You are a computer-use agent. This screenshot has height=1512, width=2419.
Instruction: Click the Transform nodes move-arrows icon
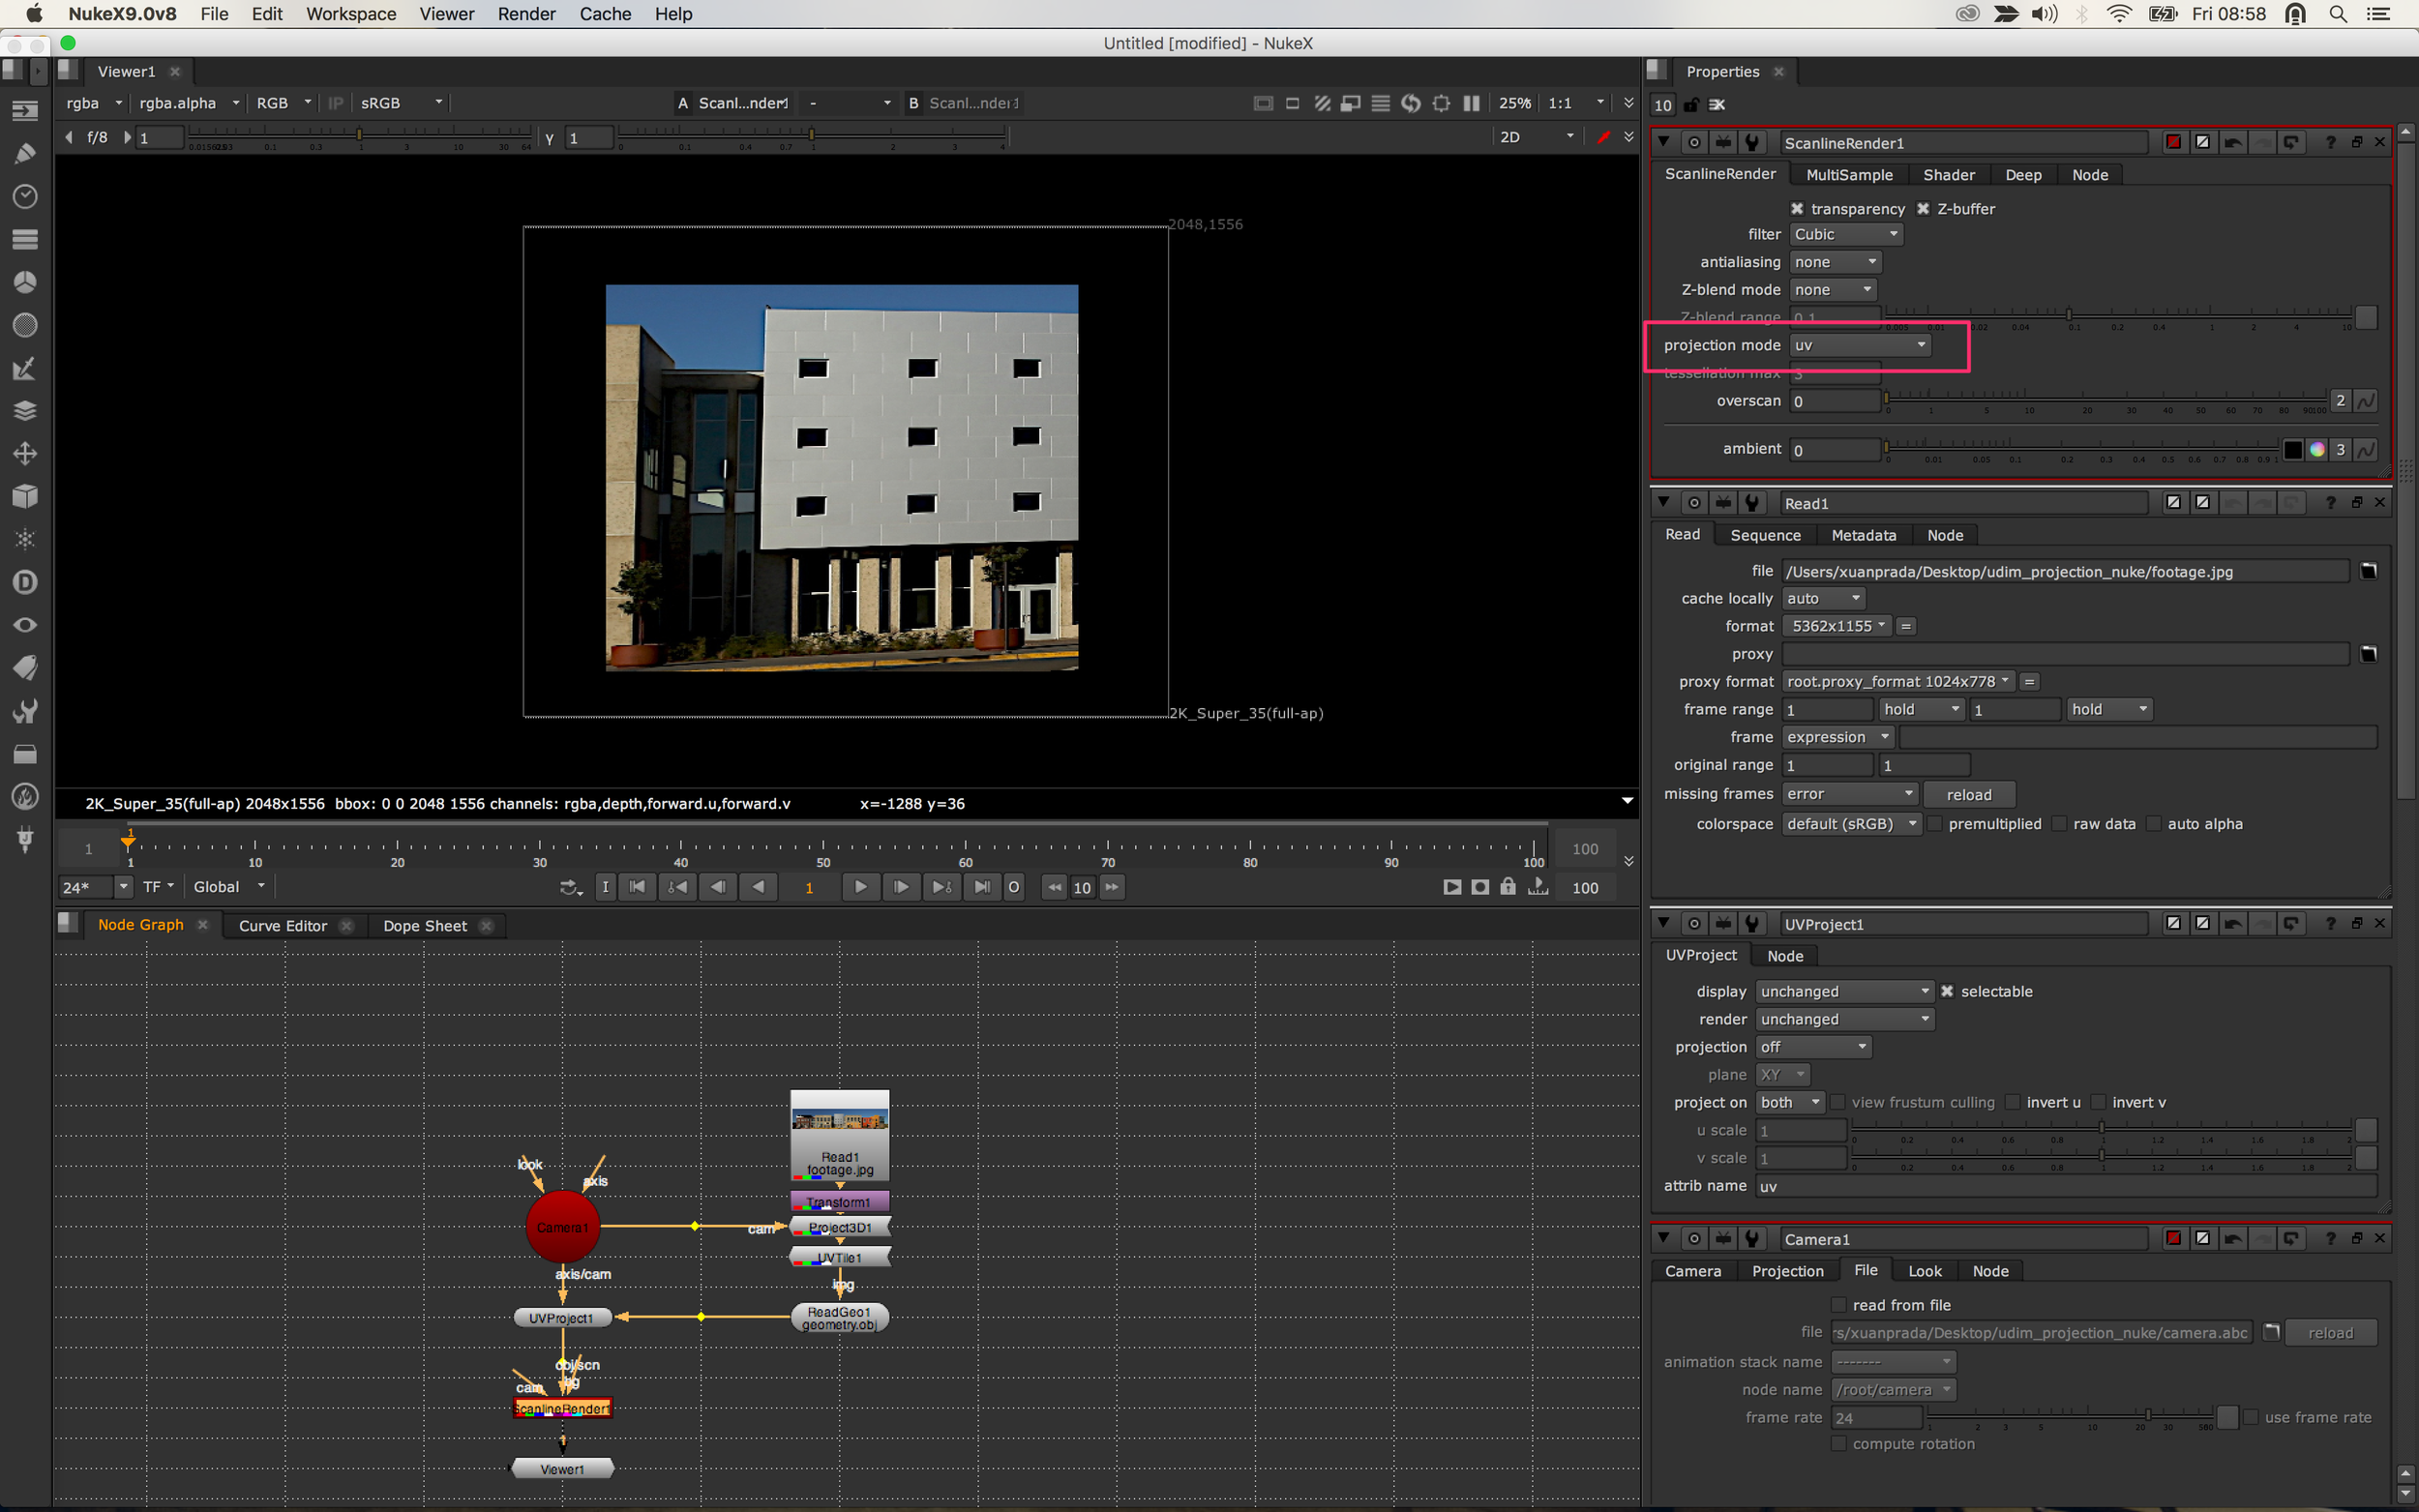(25, 453)
